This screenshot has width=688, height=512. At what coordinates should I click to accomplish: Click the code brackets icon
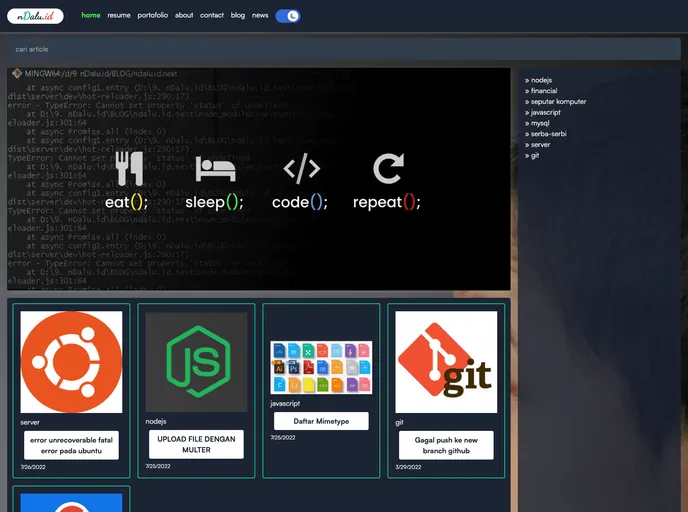[x=301, y=168]
